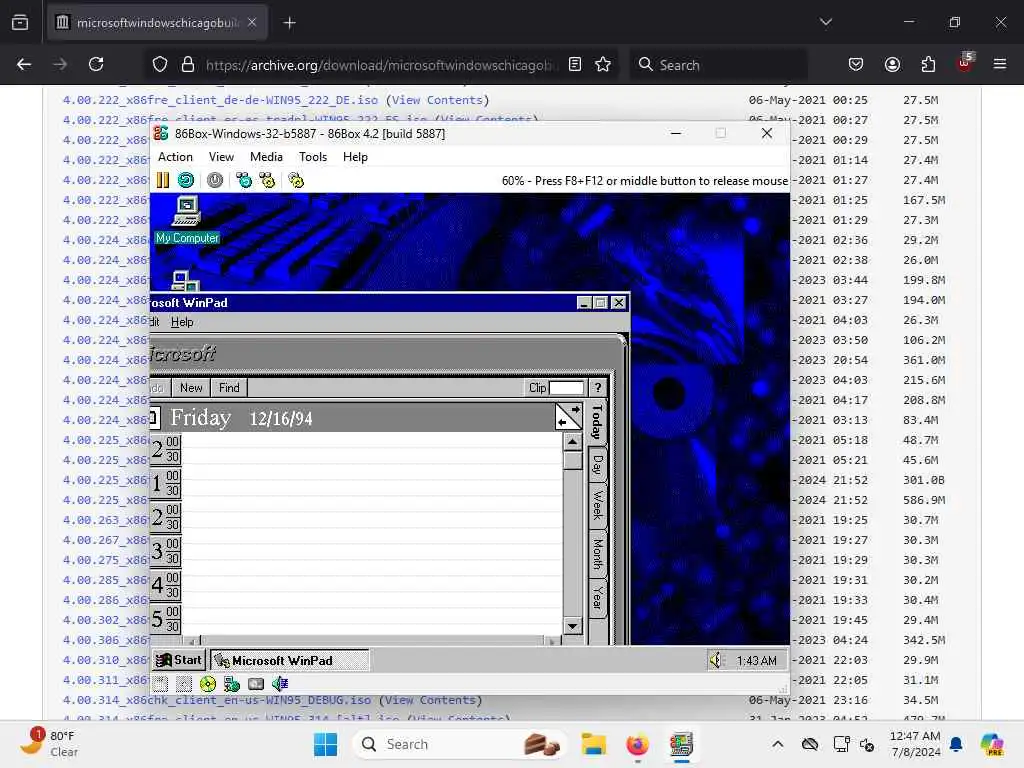1024x768 pixels.
Task: Show site security lock info
Action: pyautogui.click(x=188, y=64)
